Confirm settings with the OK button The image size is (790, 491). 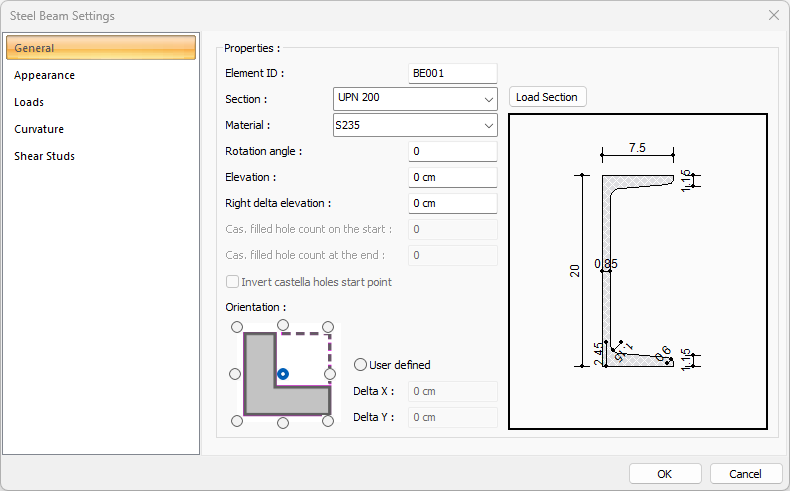(x=665, y=473)
